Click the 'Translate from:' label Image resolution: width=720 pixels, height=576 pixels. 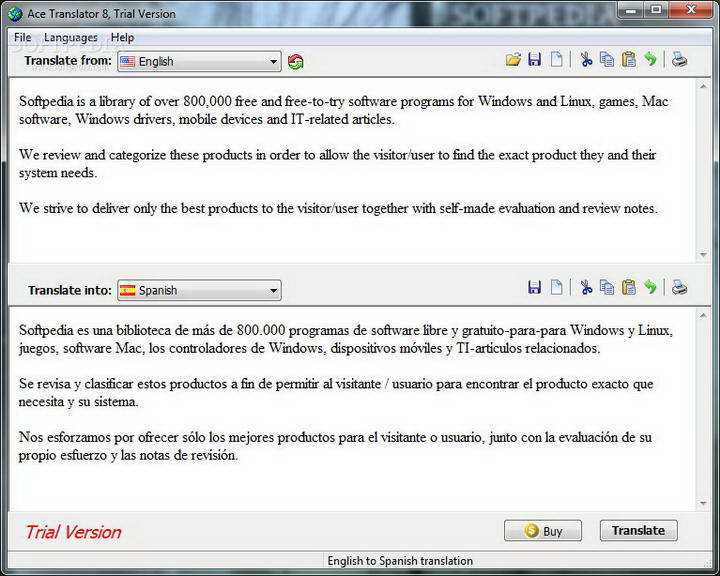tap(68, 61)
